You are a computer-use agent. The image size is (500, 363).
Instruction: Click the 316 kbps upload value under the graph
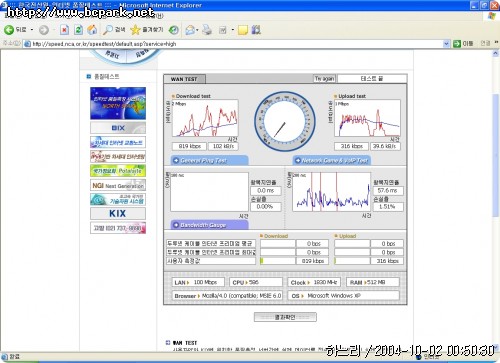click(x=351, y=146)
